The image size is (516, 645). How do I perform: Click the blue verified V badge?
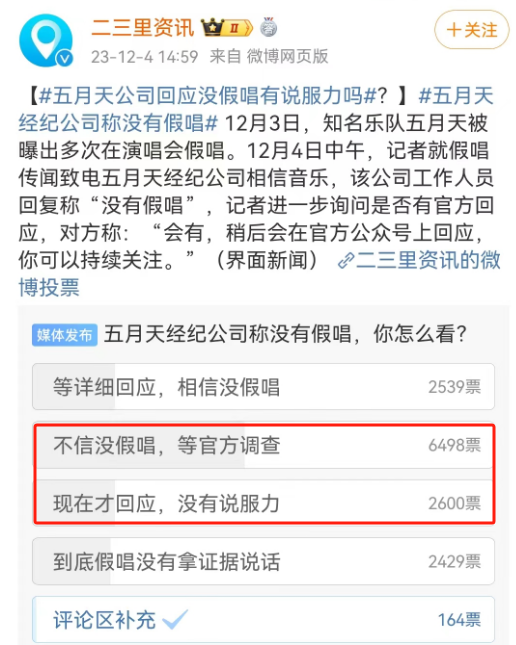point(64,58)
